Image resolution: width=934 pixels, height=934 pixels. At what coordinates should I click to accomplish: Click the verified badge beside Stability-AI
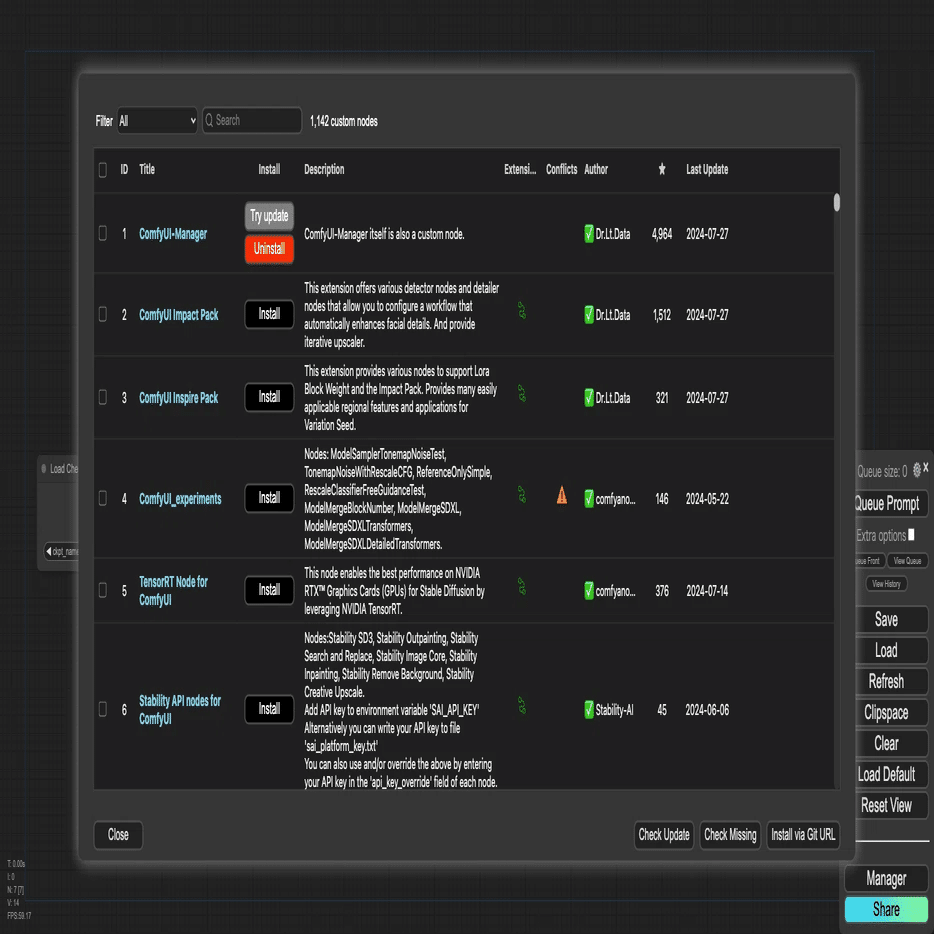click(x=589, y=710)
